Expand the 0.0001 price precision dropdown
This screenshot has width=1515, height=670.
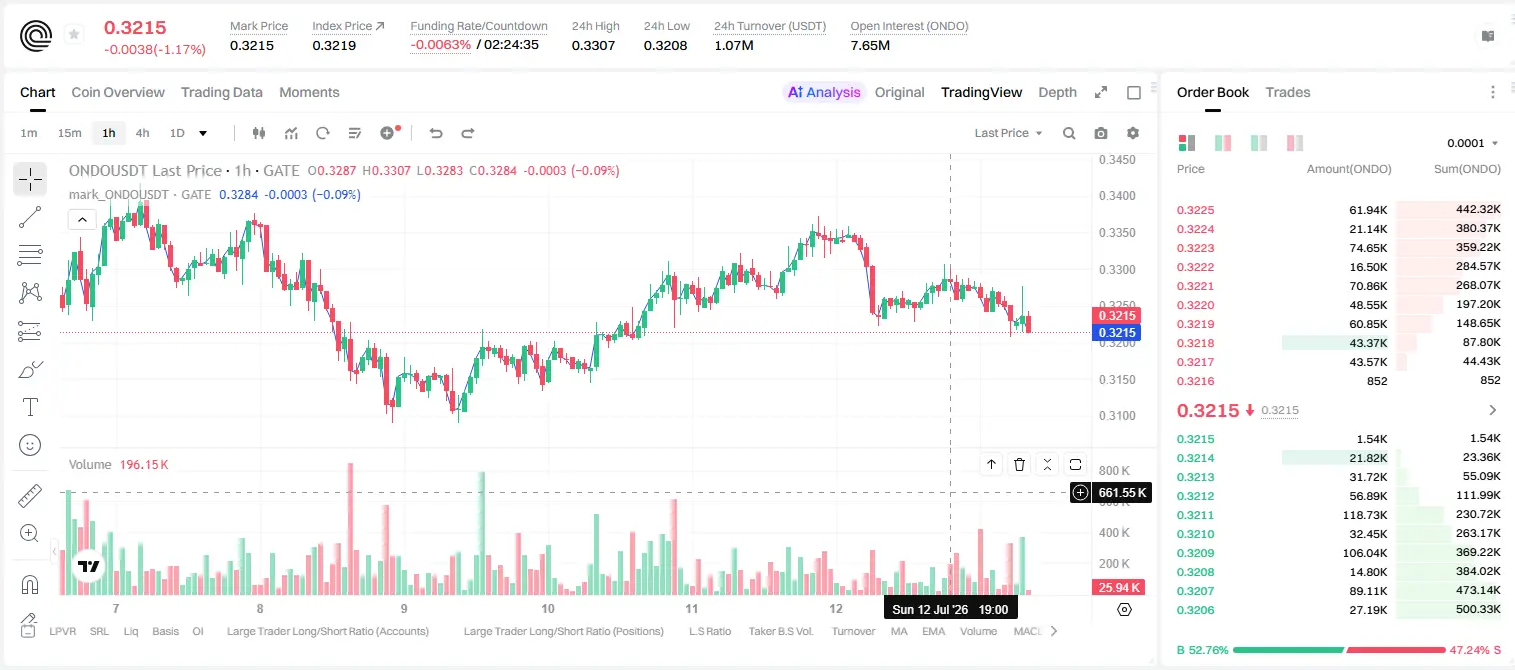tap(1473, 143)
